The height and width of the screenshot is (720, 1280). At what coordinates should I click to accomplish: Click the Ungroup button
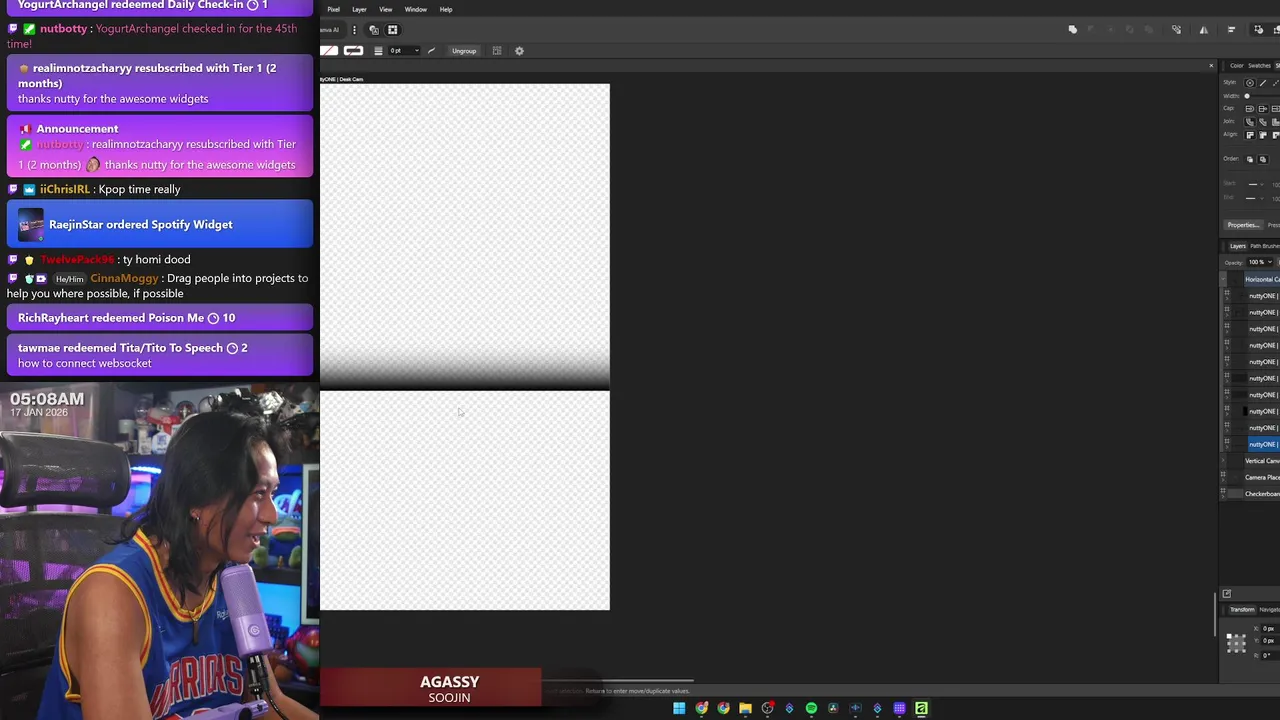(464, 50)
